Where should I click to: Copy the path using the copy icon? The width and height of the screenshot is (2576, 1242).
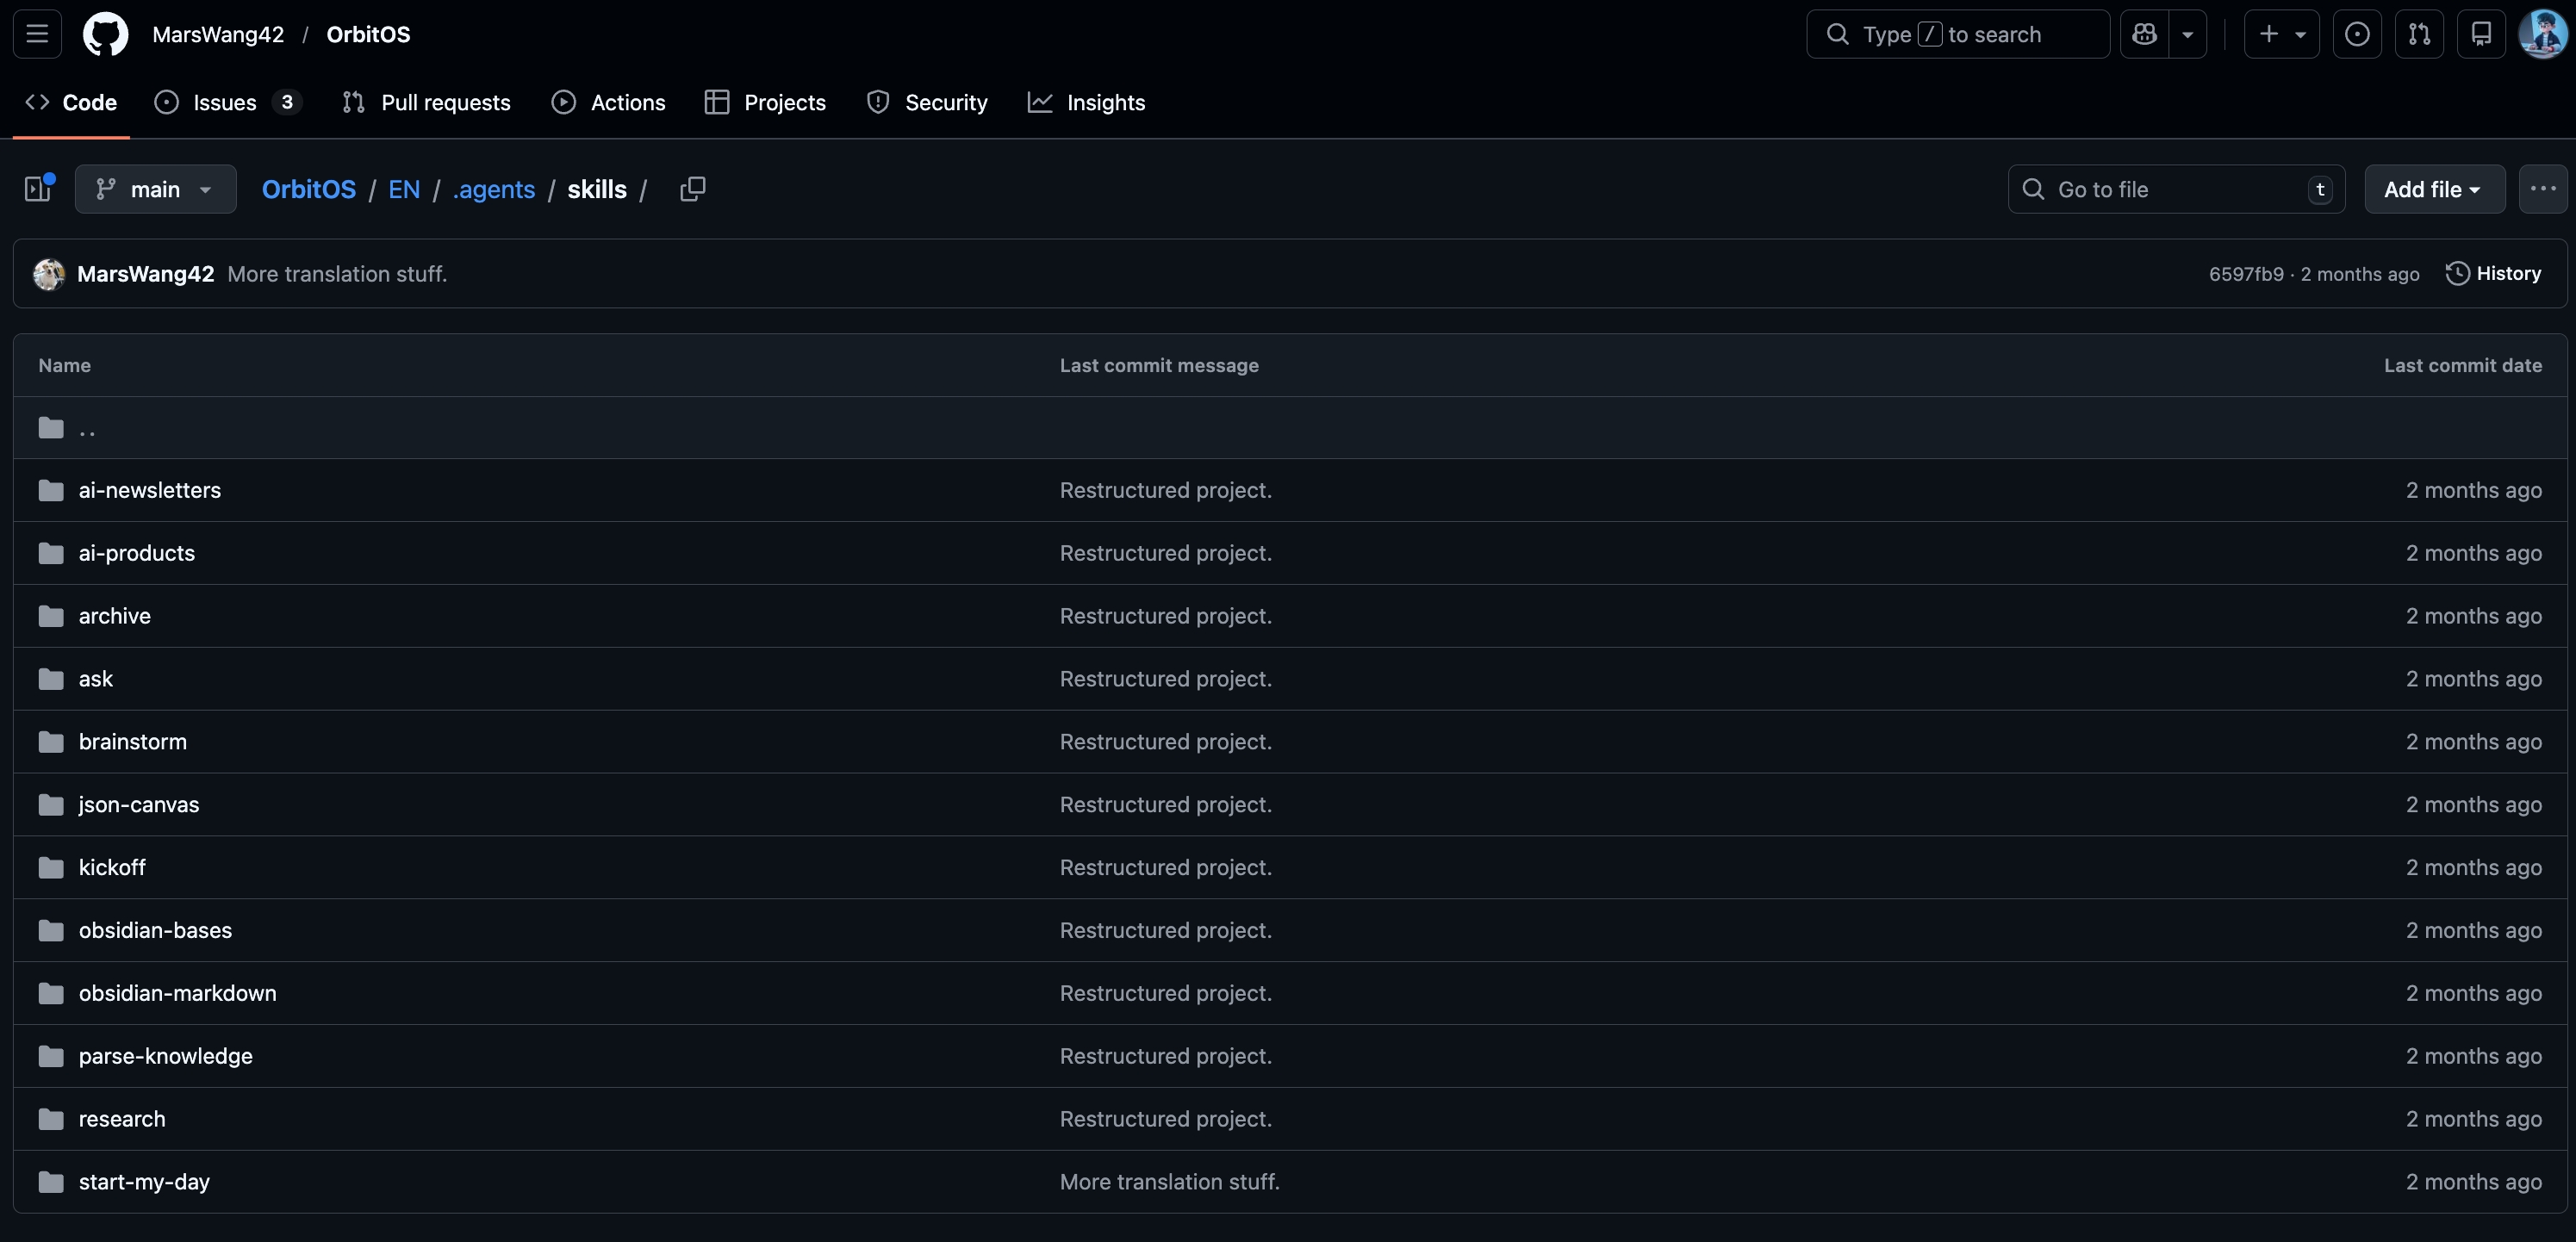tap(692, 189)
